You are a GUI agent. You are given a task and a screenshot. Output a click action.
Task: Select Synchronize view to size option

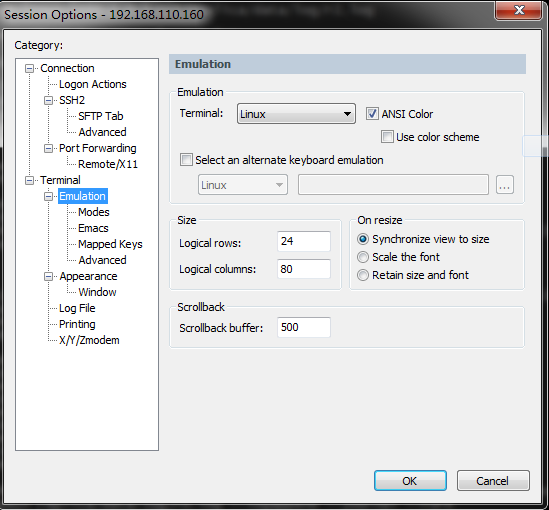point(363,239)
